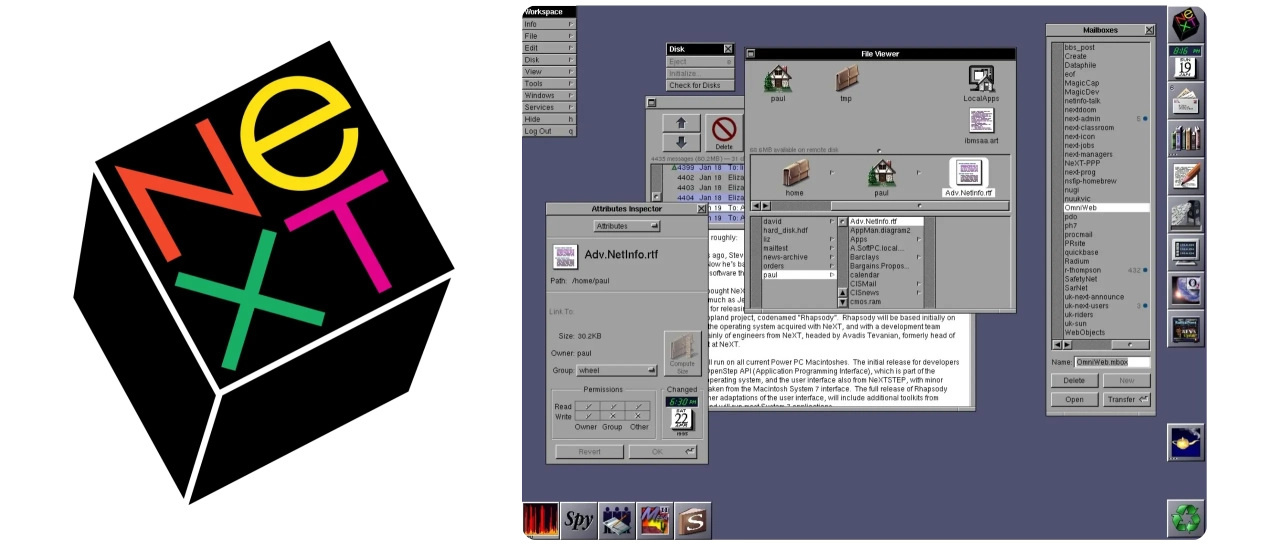The width and height of the screenshot is (1280, 545).
Task: Click the Delete message icon
Action: [x=724, y=131]
